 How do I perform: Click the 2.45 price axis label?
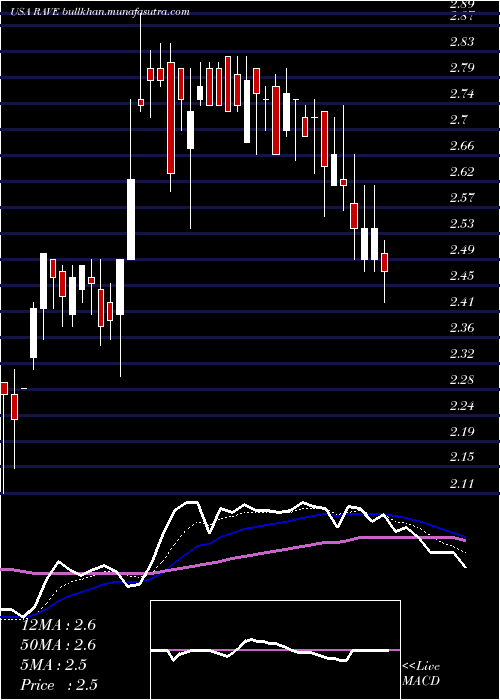462,275
